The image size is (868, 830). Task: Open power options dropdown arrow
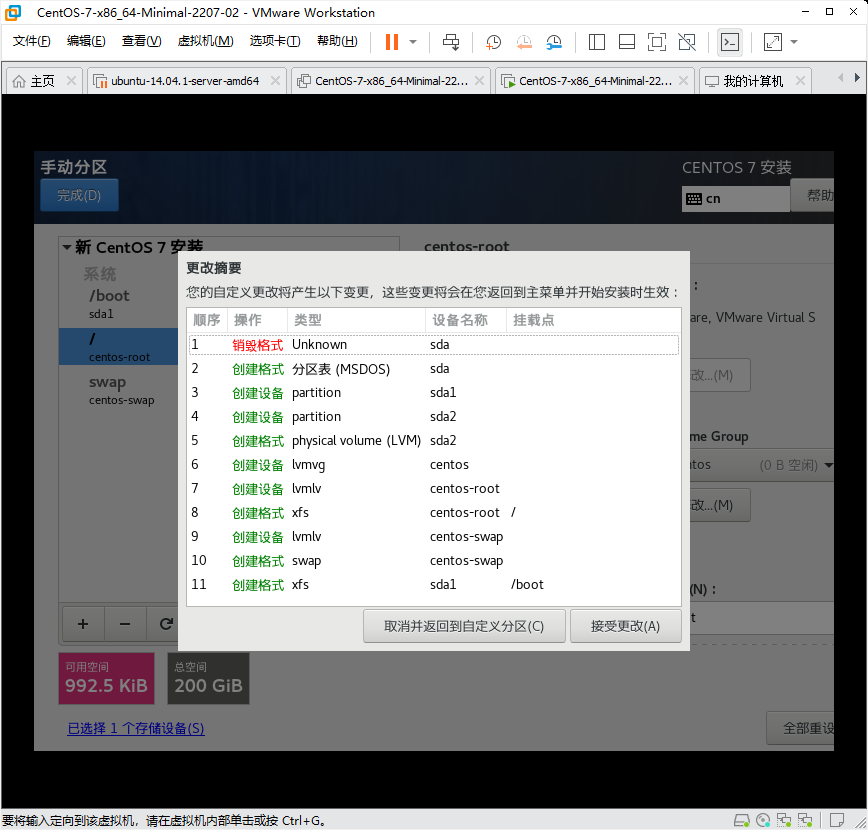[x=412, y=42]
